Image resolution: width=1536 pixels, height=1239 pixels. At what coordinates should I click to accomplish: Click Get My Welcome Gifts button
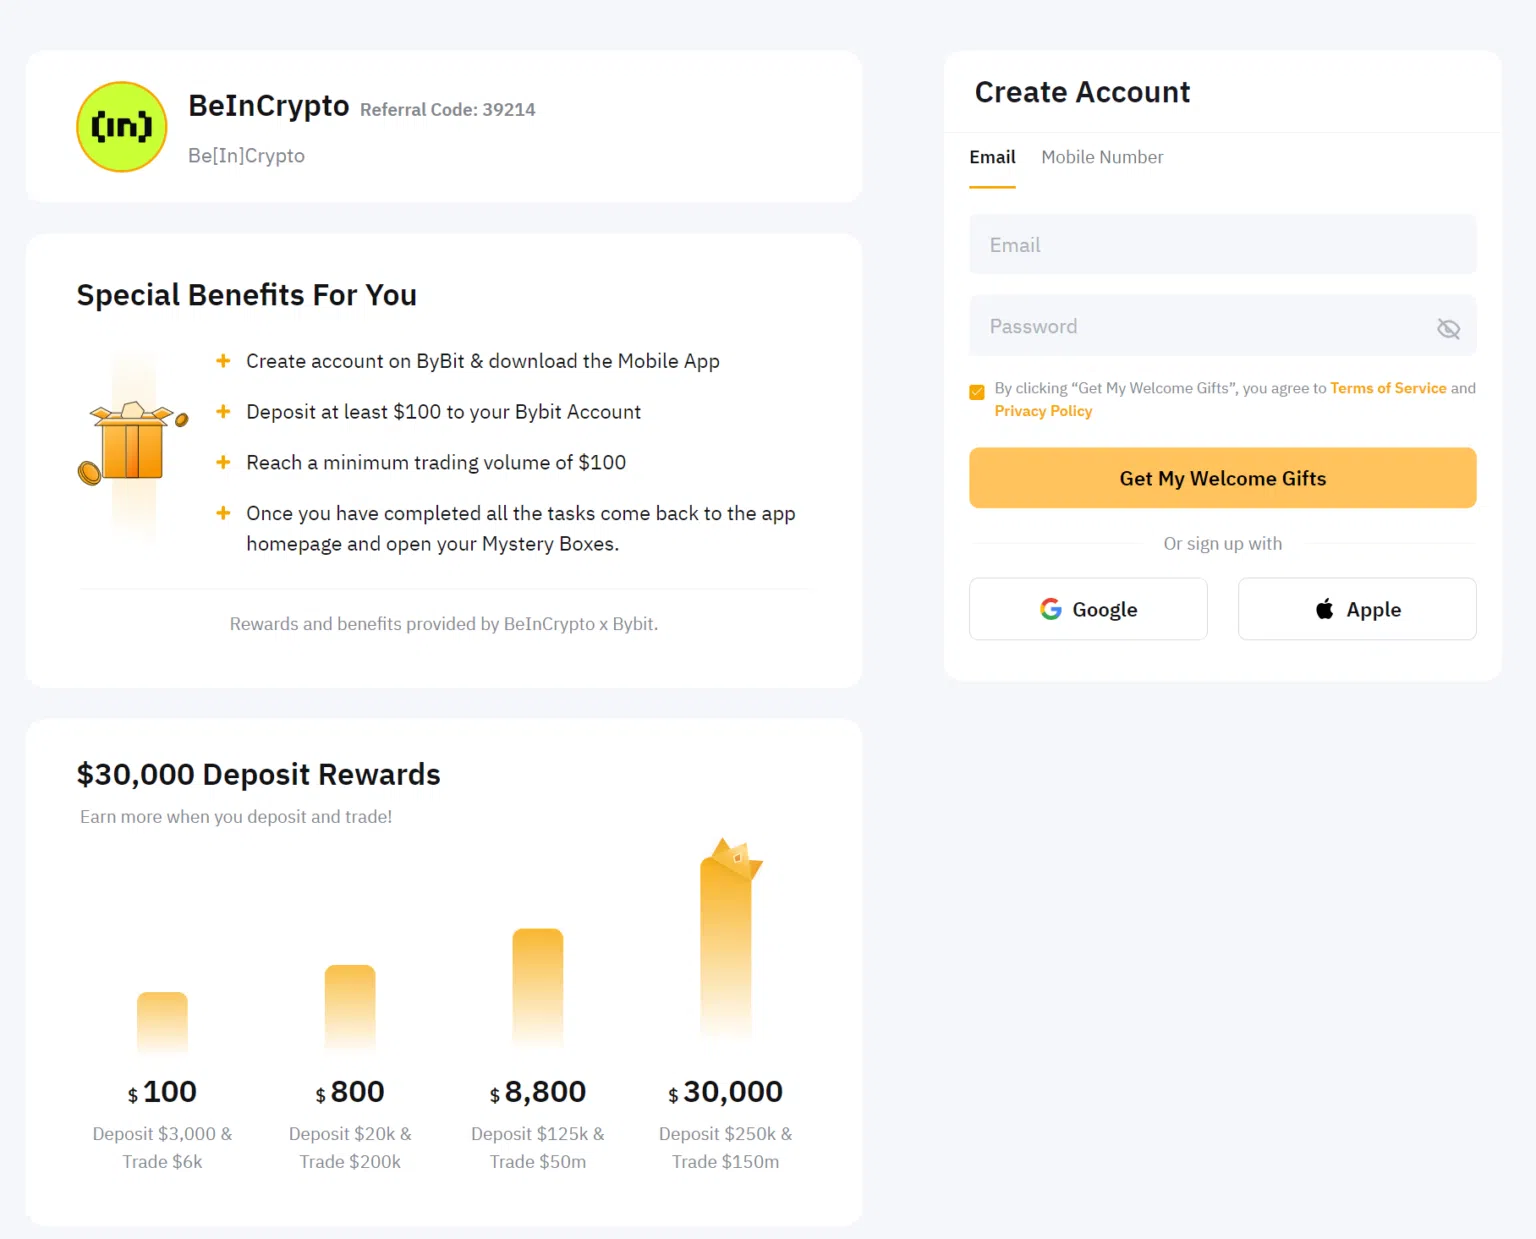[1222, 478]
